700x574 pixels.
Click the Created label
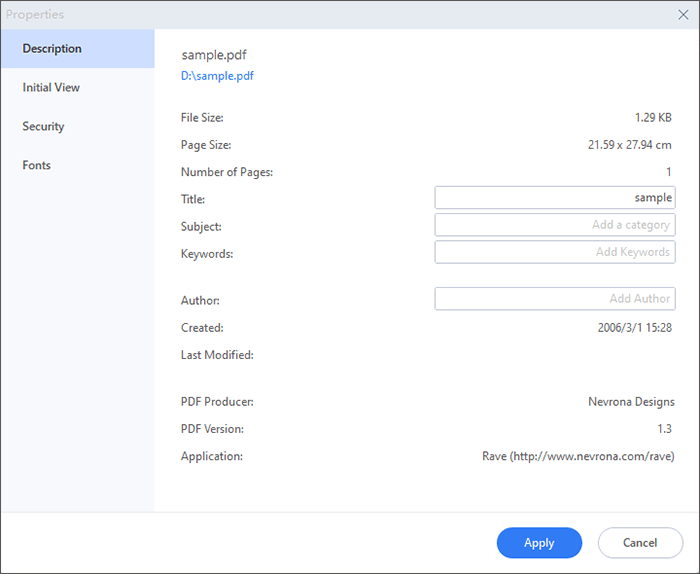202,328
